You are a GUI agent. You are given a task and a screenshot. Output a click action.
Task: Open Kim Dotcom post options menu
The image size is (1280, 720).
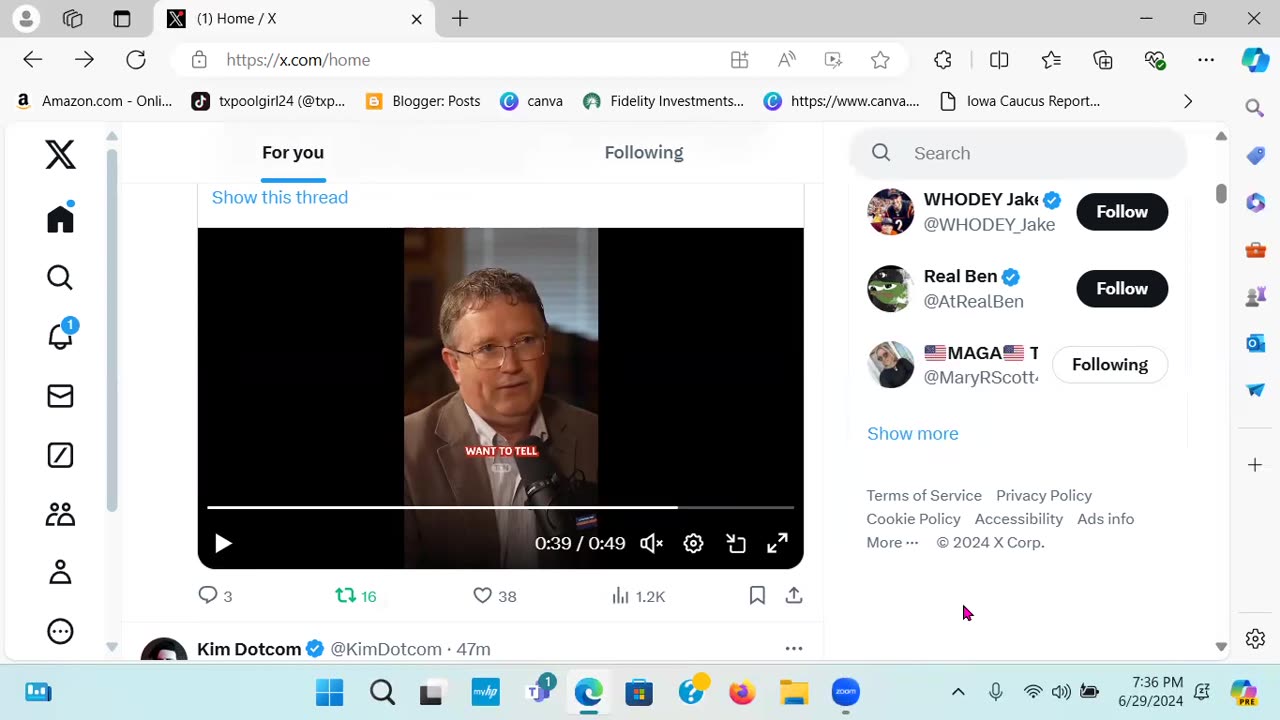coord(794,648)
